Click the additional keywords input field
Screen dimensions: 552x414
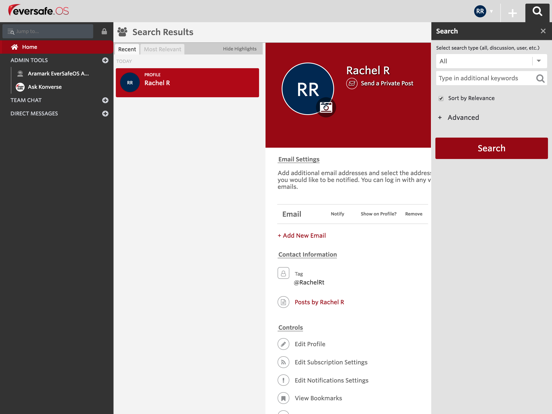pos(485,78)
